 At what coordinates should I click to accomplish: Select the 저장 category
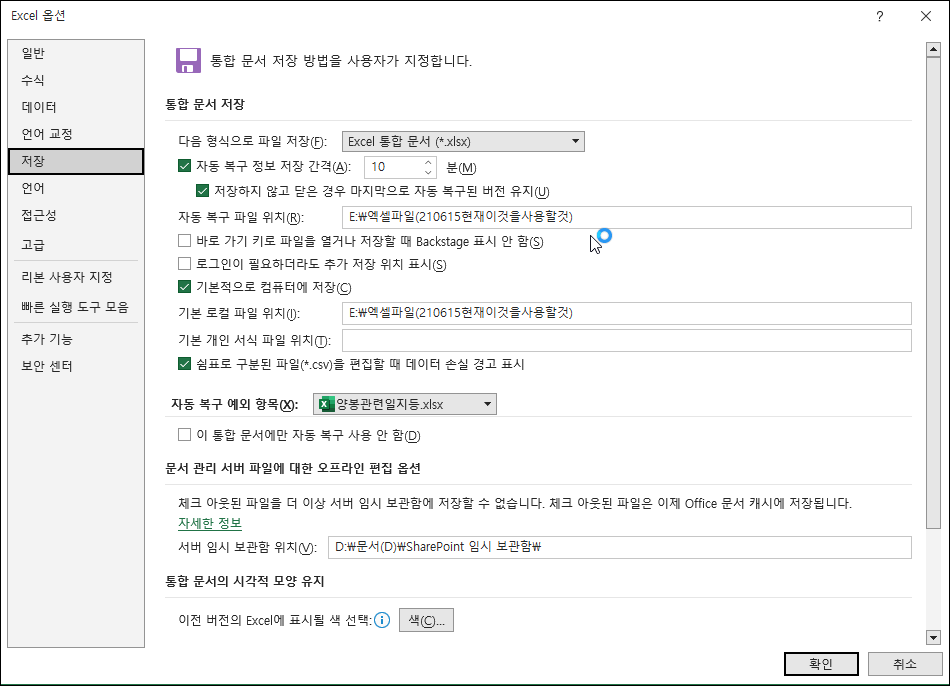[76, 161]
